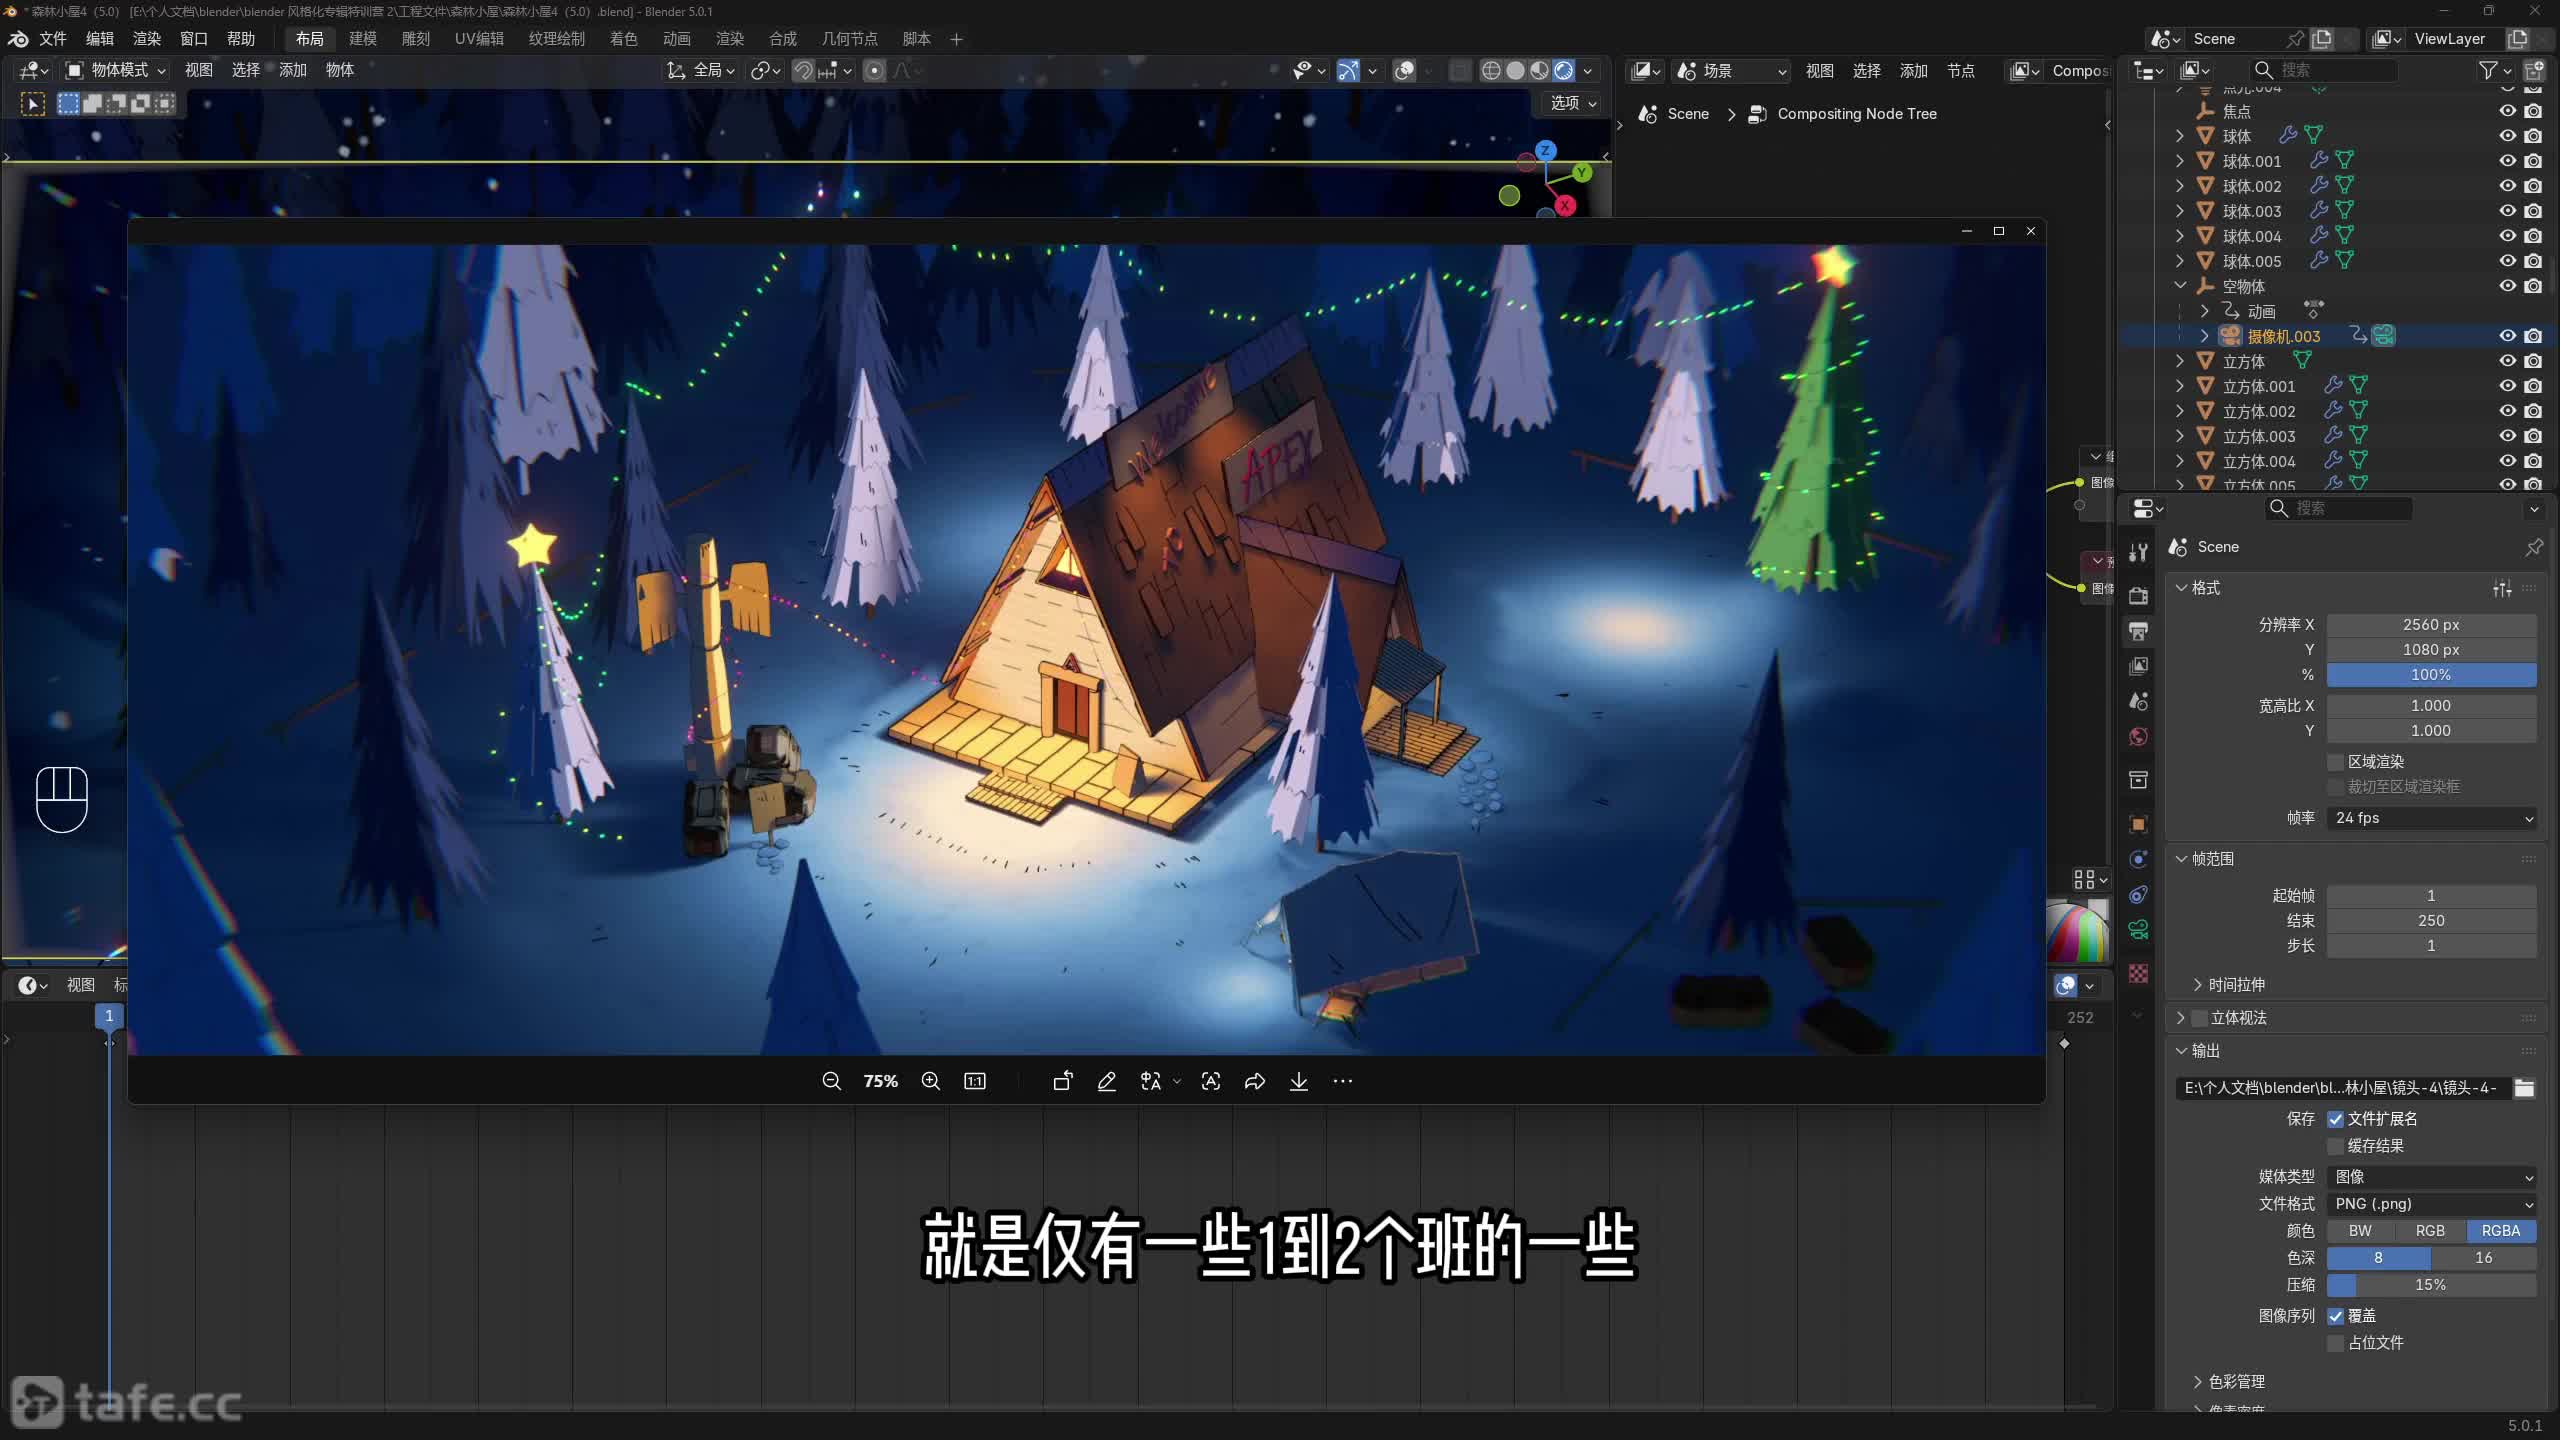The image size is (2560, 1440).
Task: Hide 球体.003 in viewport with eye icon
Action: tap(2507, 211)
